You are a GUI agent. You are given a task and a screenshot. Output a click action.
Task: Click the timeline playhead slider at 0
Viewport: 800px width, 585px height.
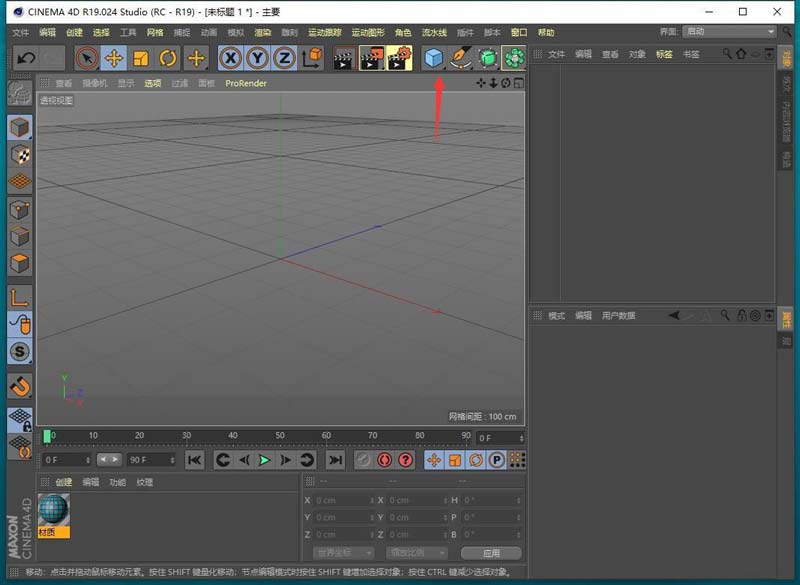coord(47,437)
